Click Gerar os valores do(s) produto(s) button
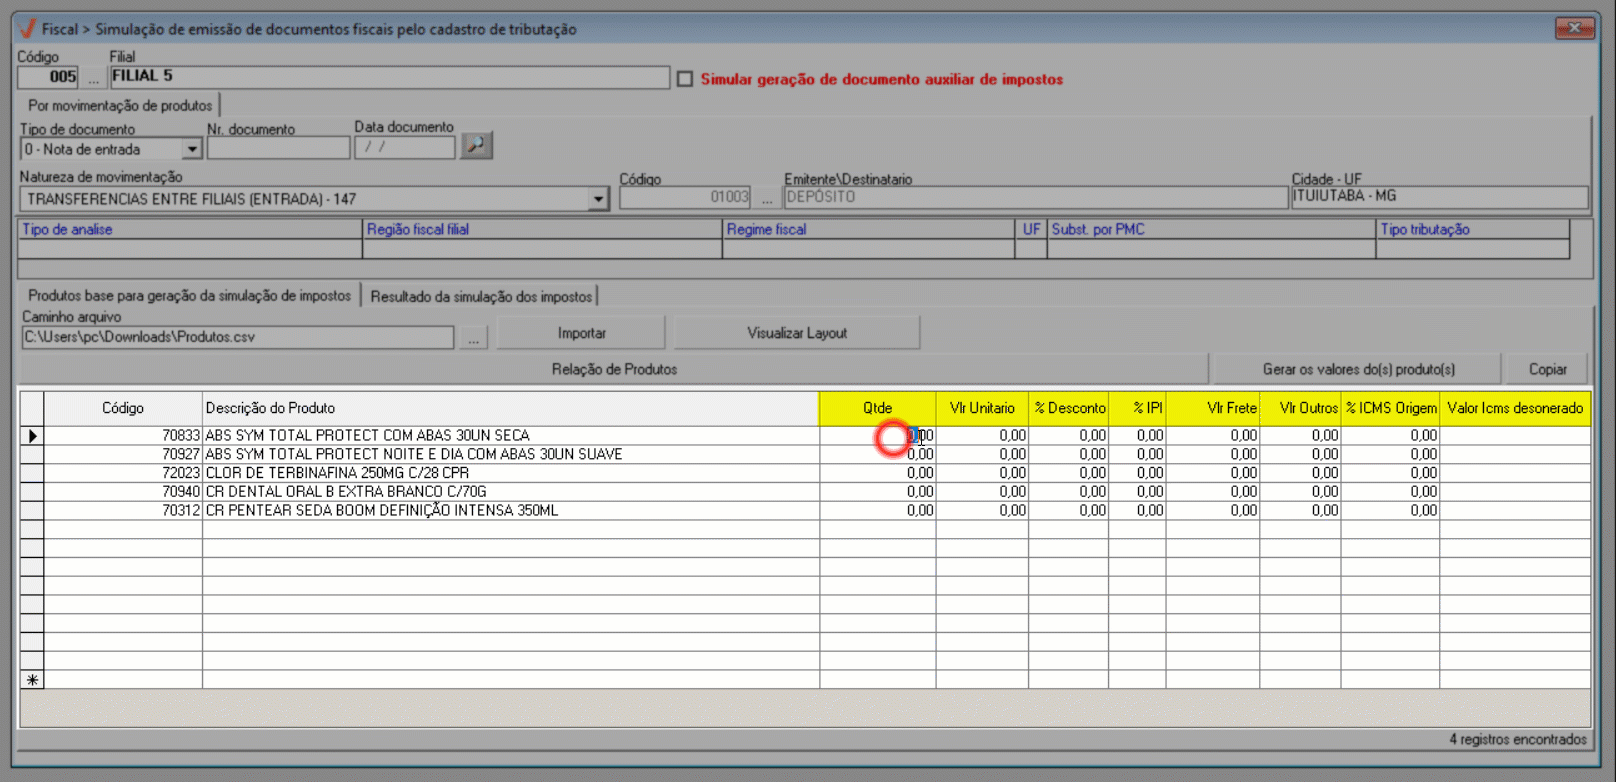1616x782 pixels. pyautogui.click(x=1357, y=369)
